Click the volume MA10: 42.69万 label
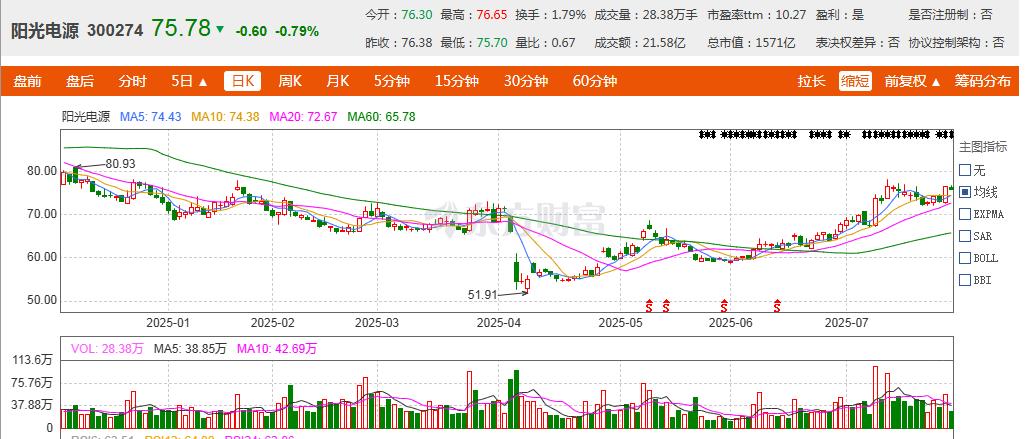 [277, 349]
